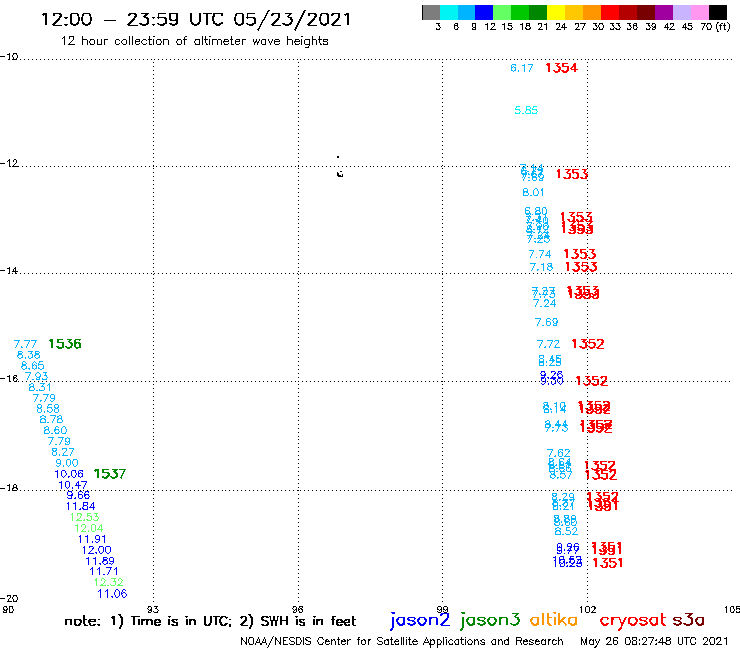Select the bright red legend swatch
740x650 pixels.
tap(609, 12)
